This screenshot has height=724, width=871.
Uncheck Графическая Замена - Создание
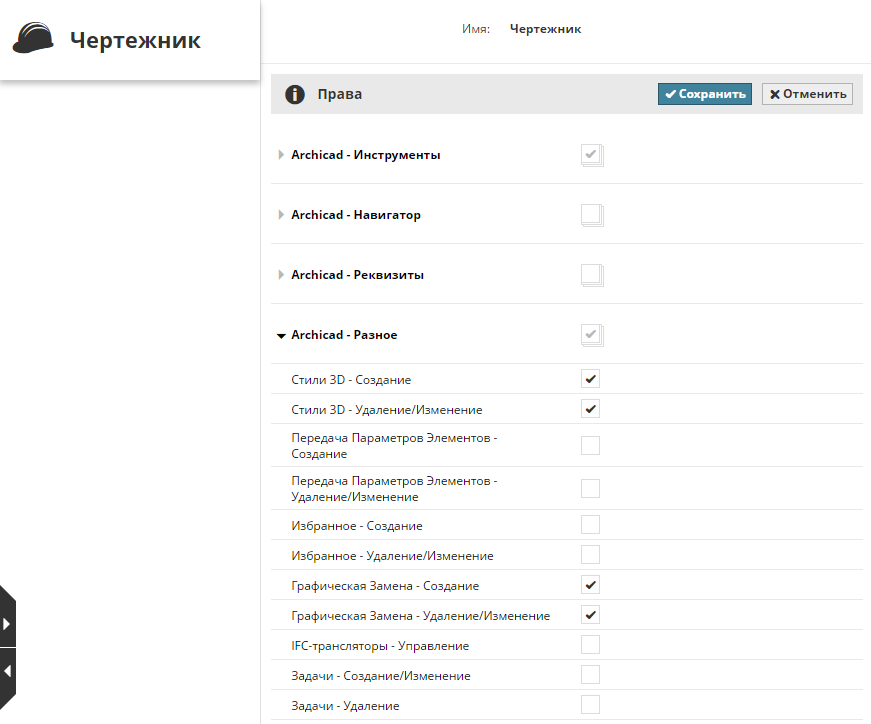pos(591,585)
